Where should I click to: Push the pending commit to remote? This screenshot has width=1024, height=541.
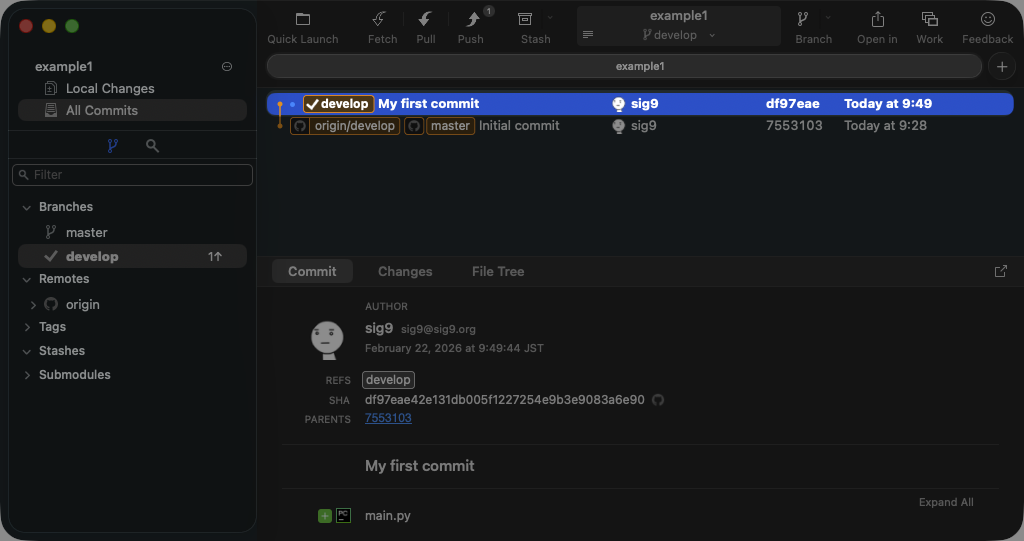[471, 20]
